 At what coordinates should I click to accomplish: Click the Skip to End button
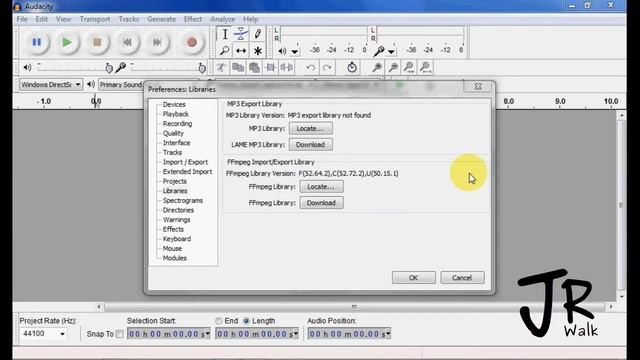[157, 42]
